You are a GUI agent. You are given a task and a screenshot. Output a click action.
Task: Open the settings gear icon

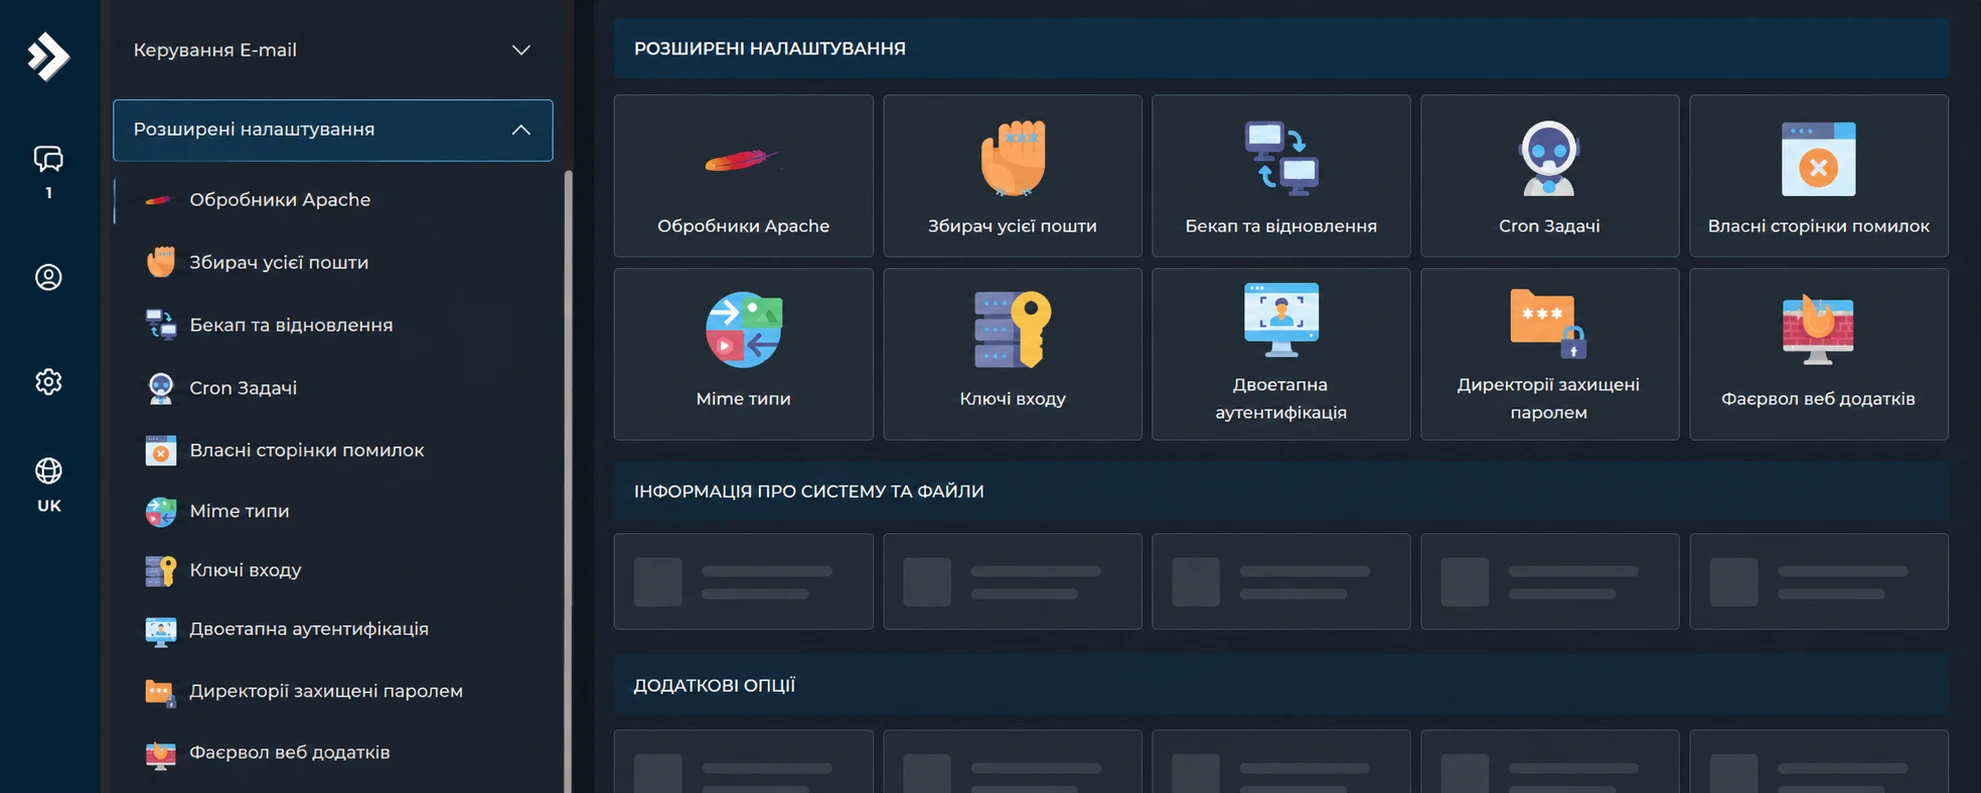pos(48,381)
